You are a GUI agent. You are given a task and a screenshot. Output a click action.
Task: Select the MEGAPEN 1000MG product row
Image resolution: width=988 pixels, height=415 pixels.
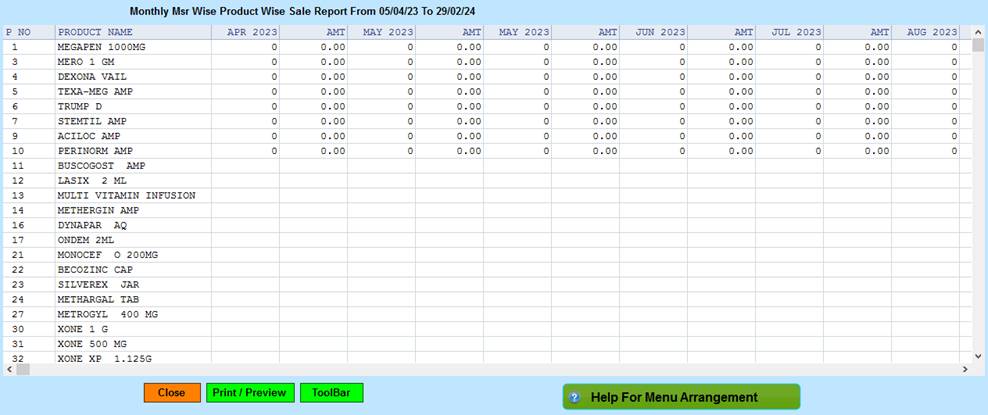point(103,47)
